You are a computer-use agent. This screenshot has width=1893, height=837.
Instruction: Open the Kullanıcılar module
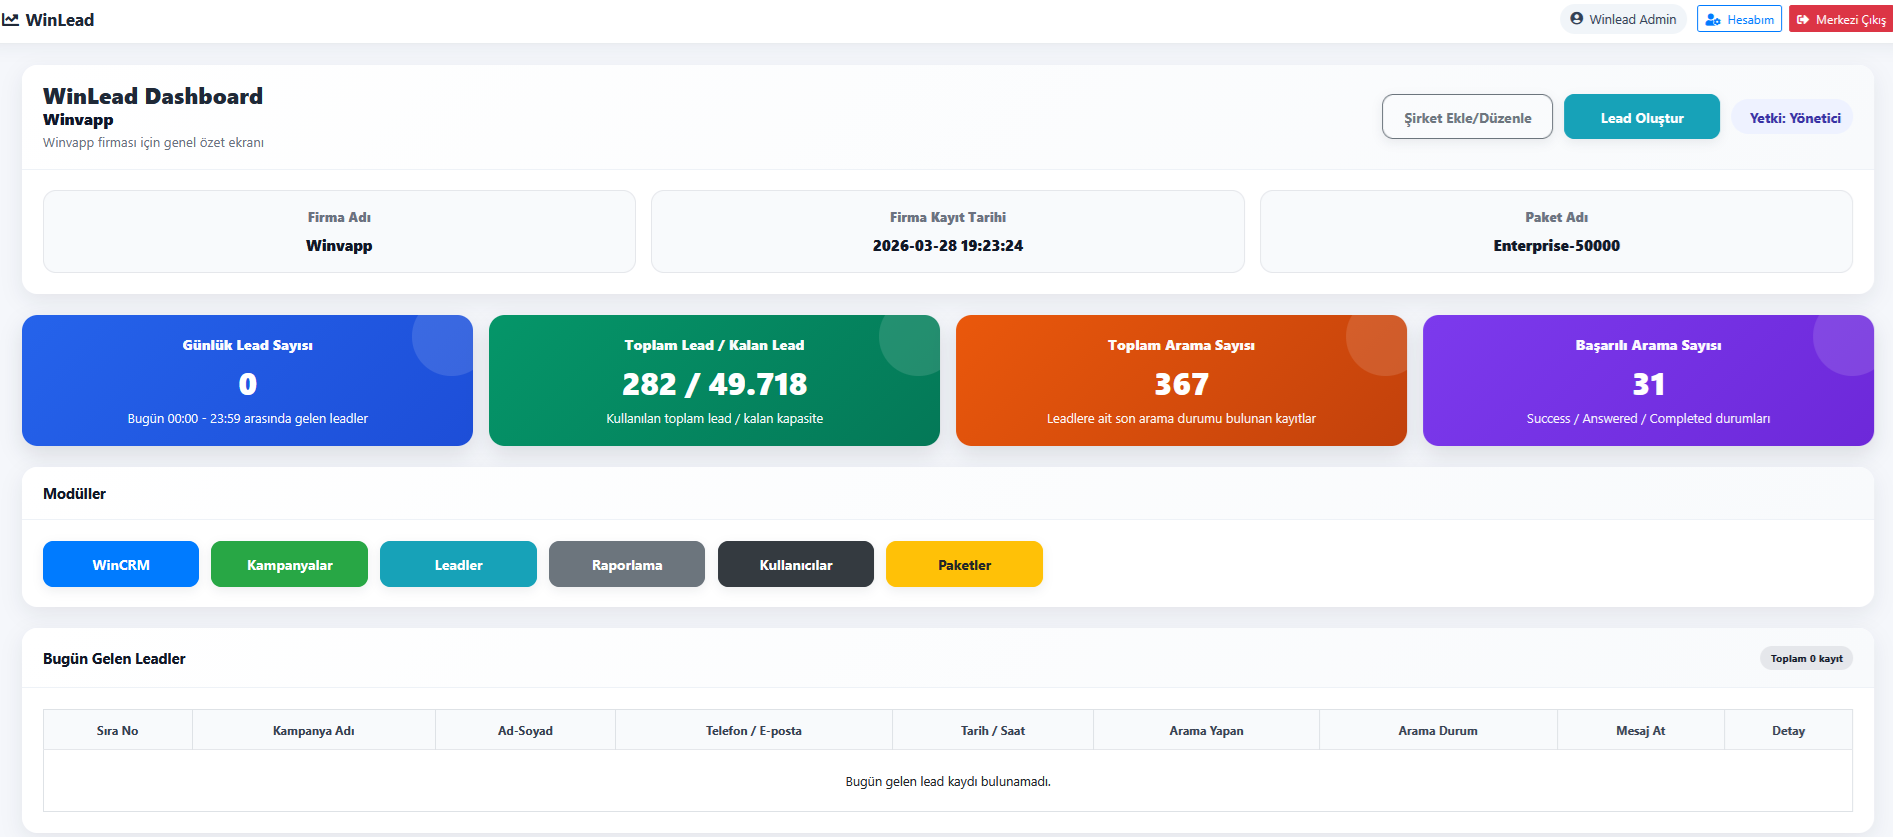coord(796,564)
